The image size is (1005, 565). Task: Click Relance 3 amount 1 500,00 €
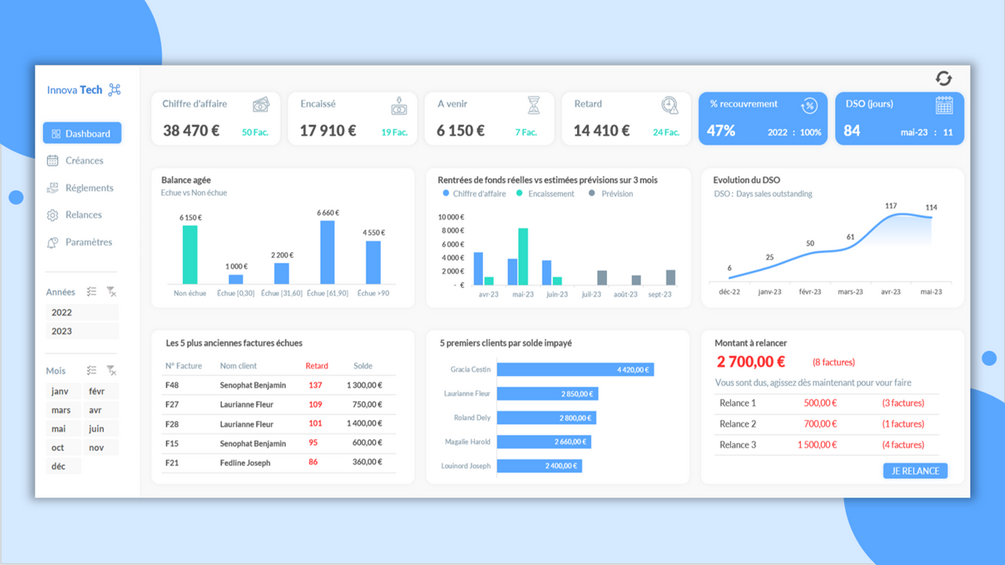coord(817,445)
